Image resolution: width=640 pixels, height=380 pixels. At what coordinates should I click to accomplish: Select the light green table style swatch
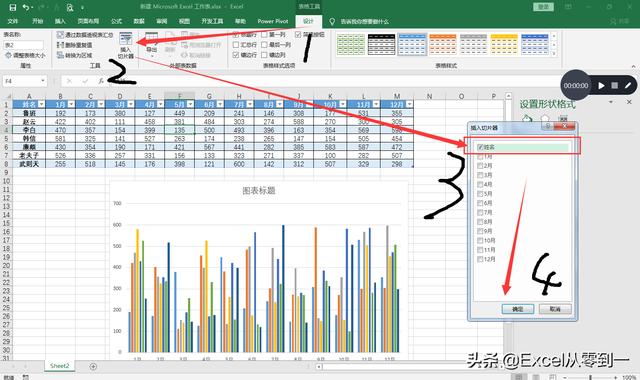coord(351,44)
